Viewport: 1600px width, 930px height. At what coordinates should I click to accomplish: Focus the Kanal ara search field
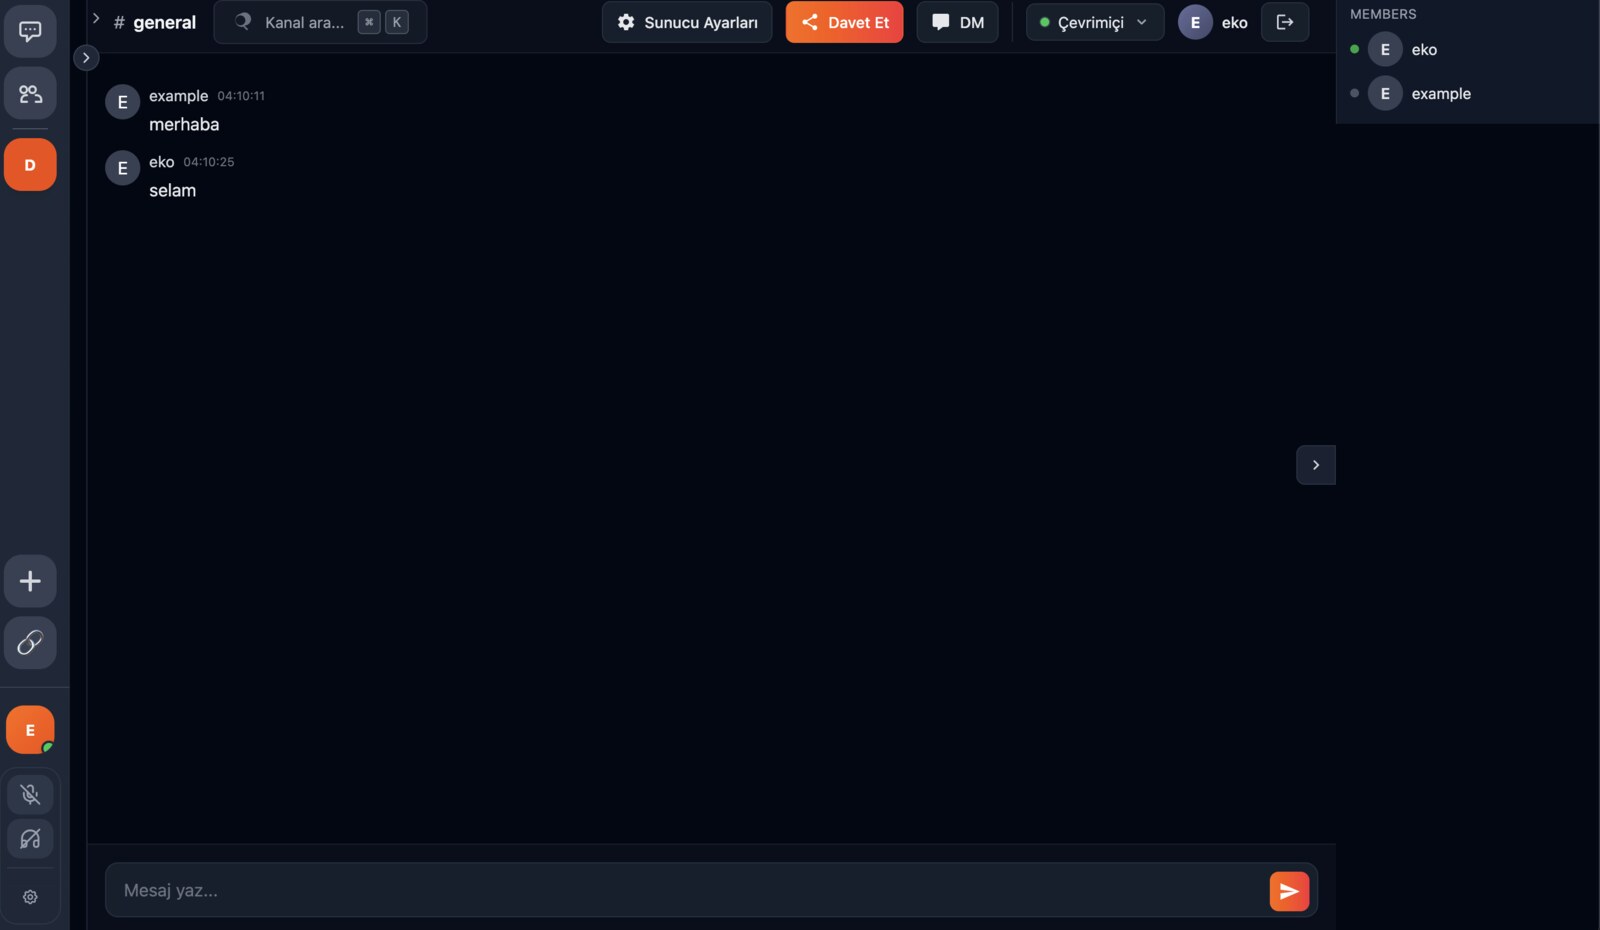(320, 22)
